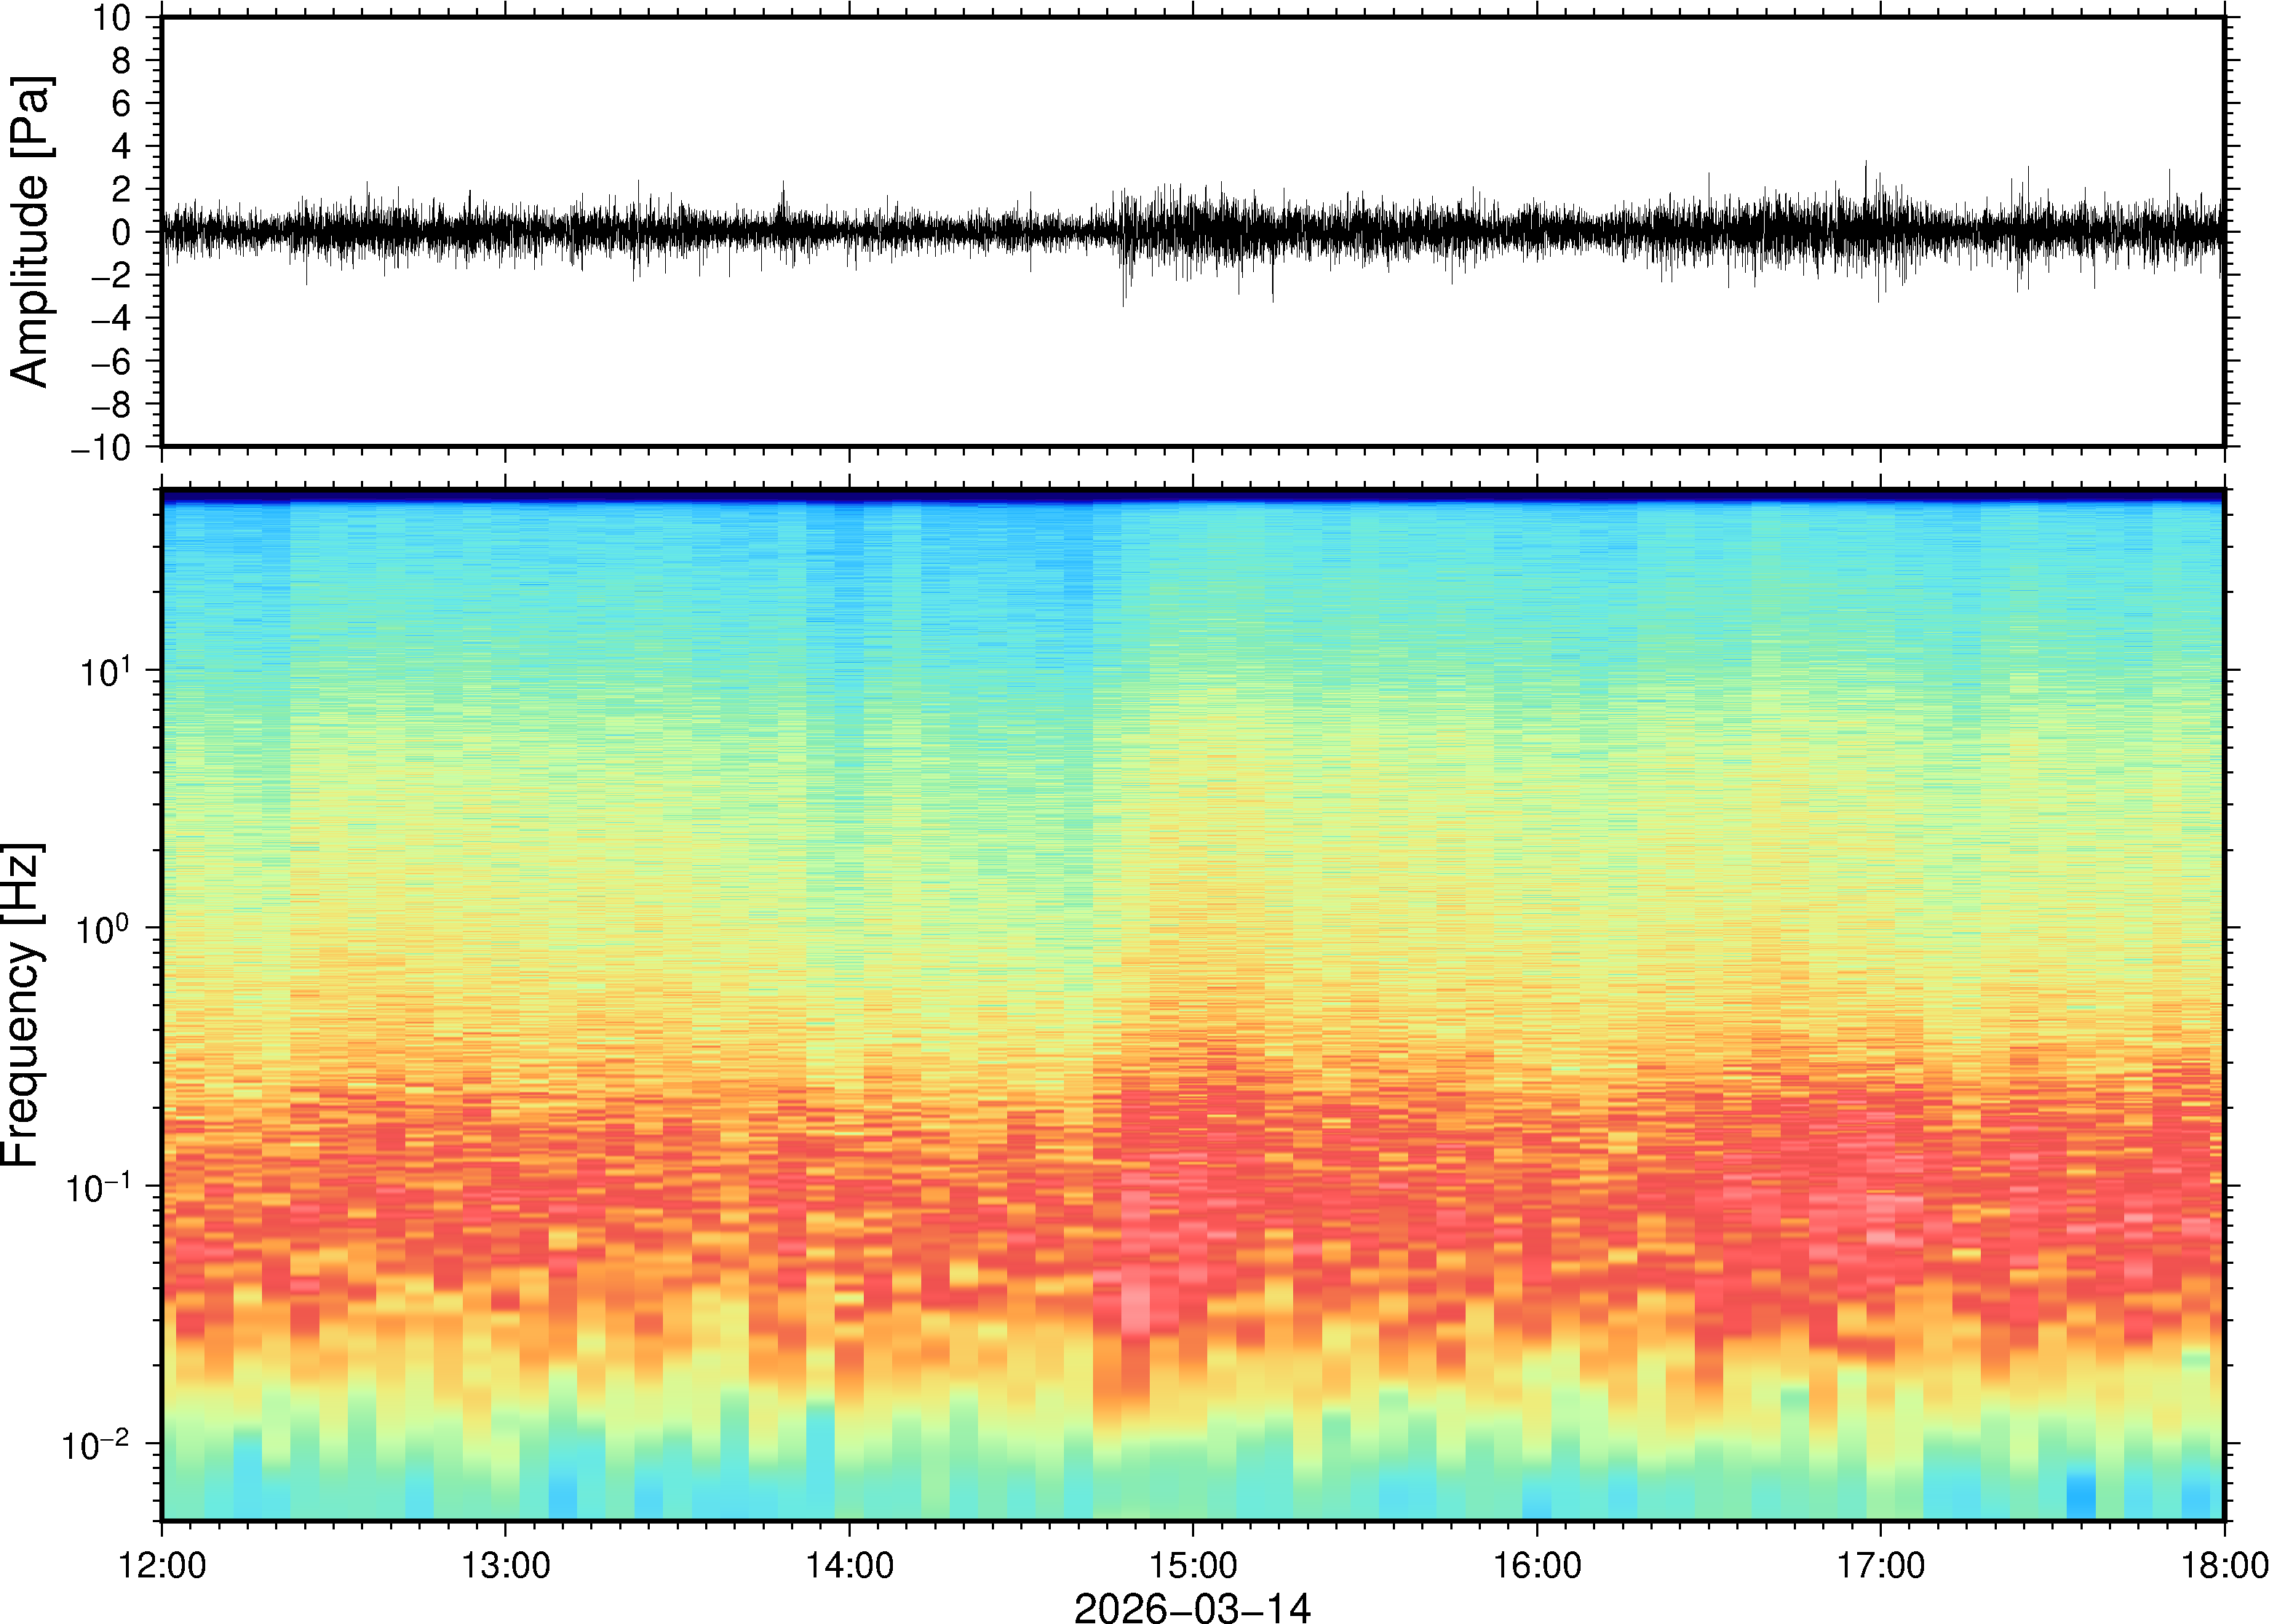
Task: Select the 14:00 tick label
Action: [850, 1565]
